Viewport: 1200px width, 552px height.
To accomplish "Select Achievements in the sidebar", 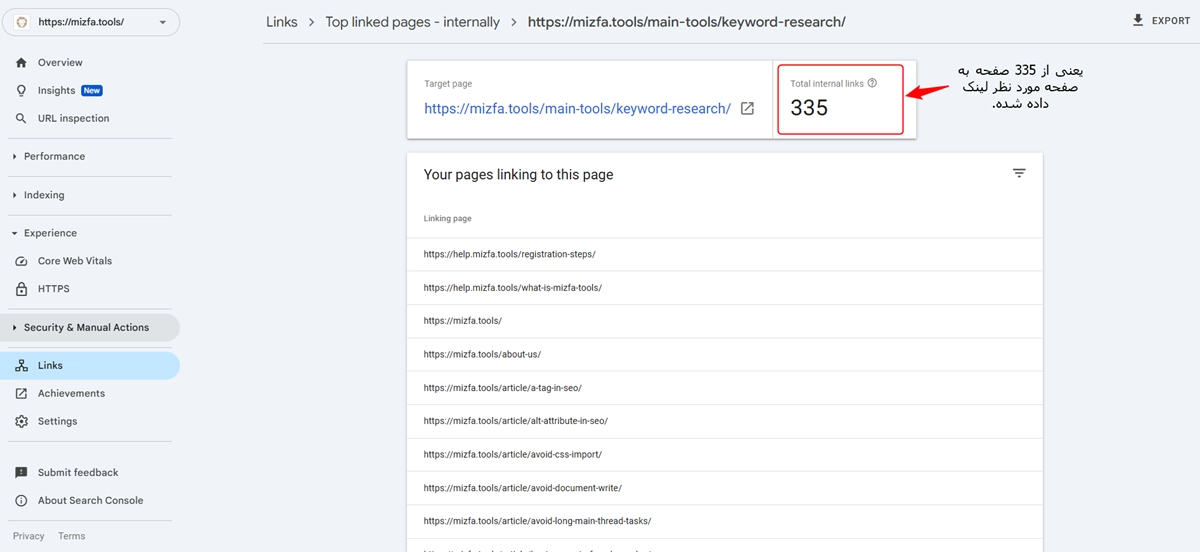I will pyautogui.click(x=71, y=394).
